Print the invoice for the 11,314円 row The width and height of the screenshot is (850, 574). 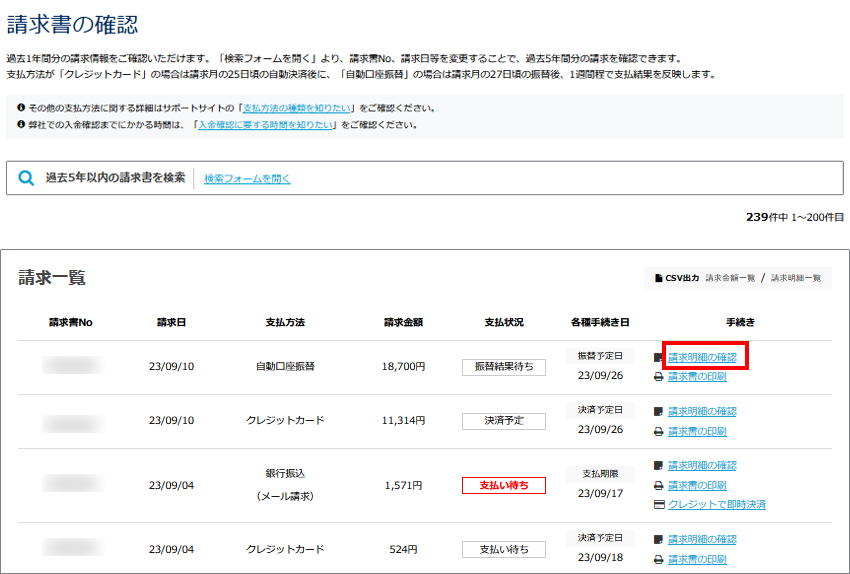click(697, 432)
